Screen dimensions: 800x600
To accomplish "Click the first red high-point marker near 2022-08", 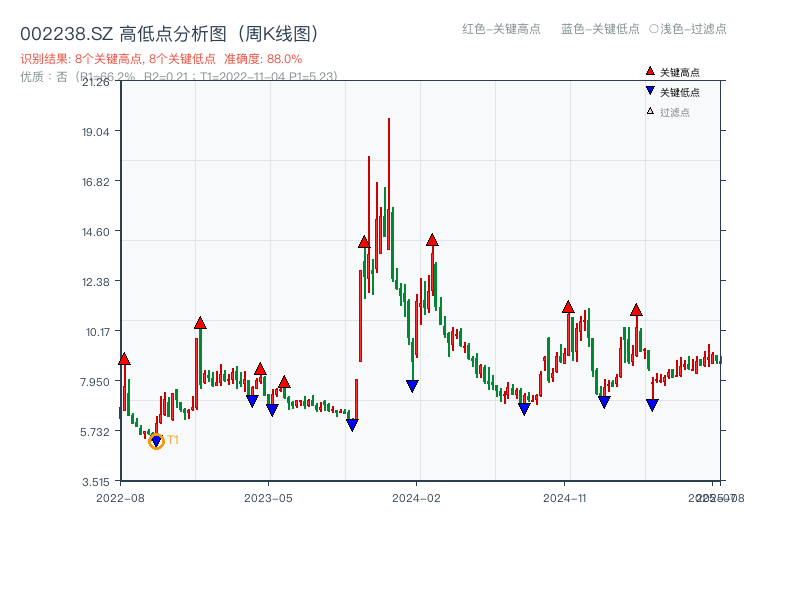I will click(x=124, y=356).
